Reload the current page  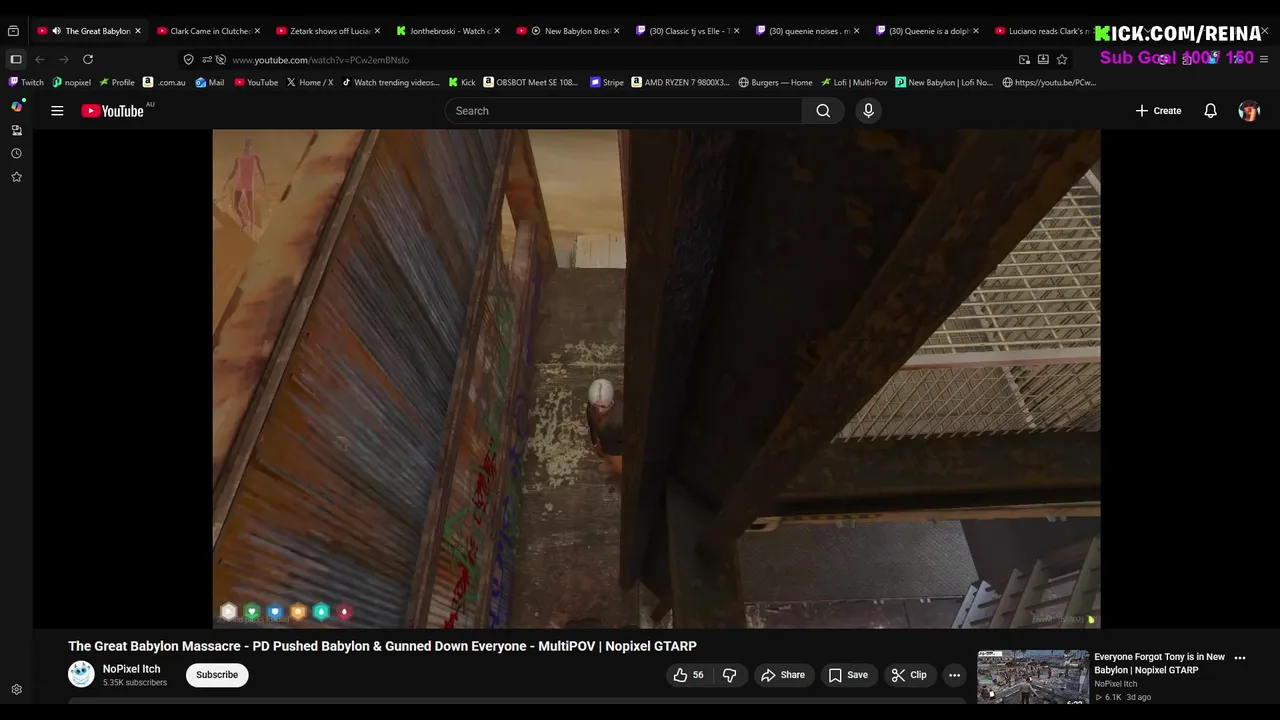click(88, 60)
